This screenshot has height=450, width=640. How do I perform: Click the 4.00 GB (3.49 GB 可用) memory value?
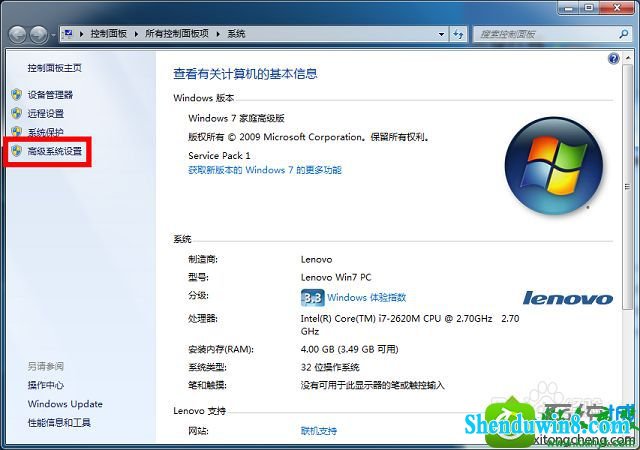pyautogui.click(x=349, y=349)
